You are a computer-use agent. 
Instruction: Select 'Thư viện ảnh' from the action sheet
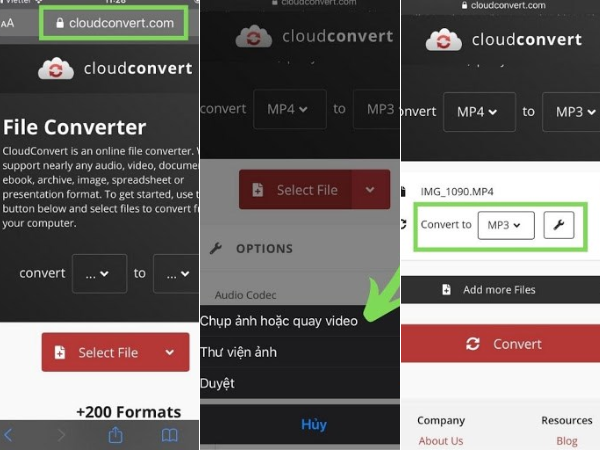(x=238, y=352)
